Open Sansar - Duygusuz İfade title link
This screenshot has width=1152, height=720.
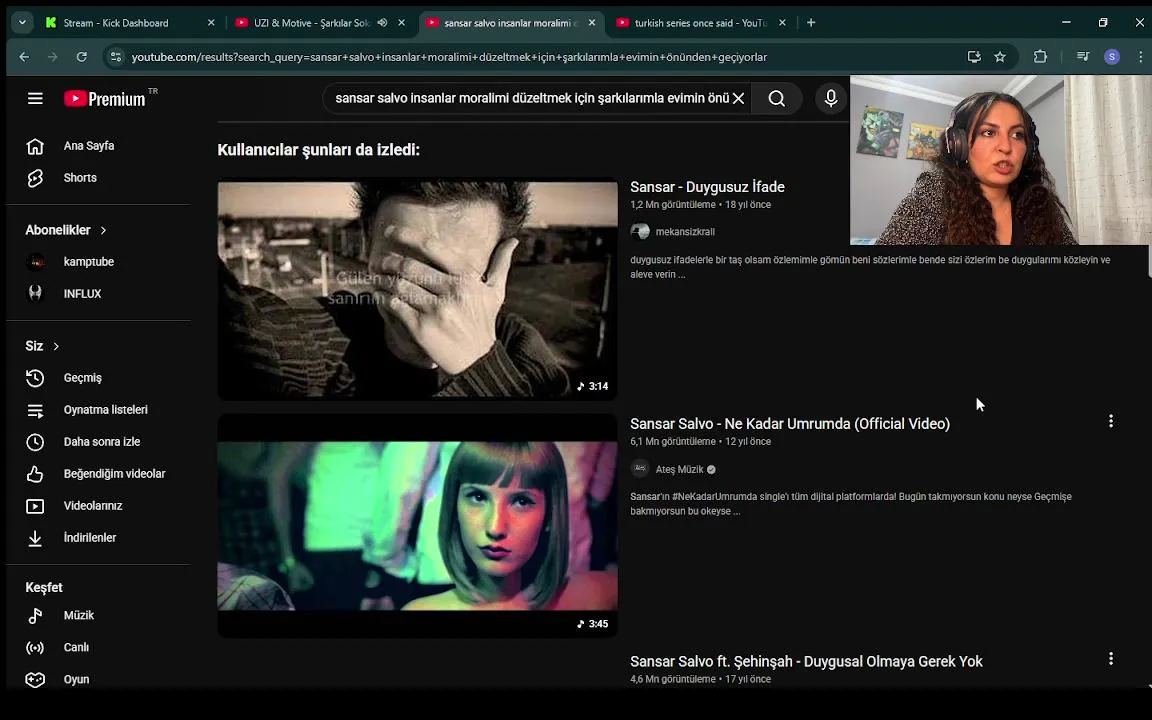point(707,187)
